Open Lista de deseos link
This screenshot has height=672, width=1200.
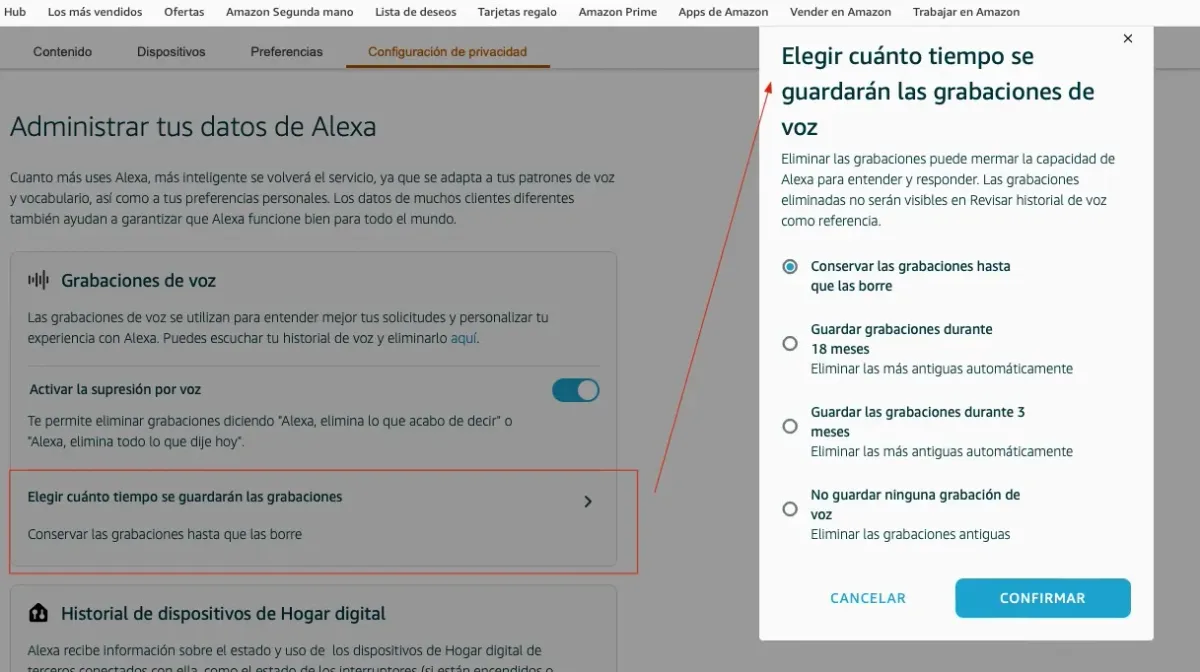416,12
